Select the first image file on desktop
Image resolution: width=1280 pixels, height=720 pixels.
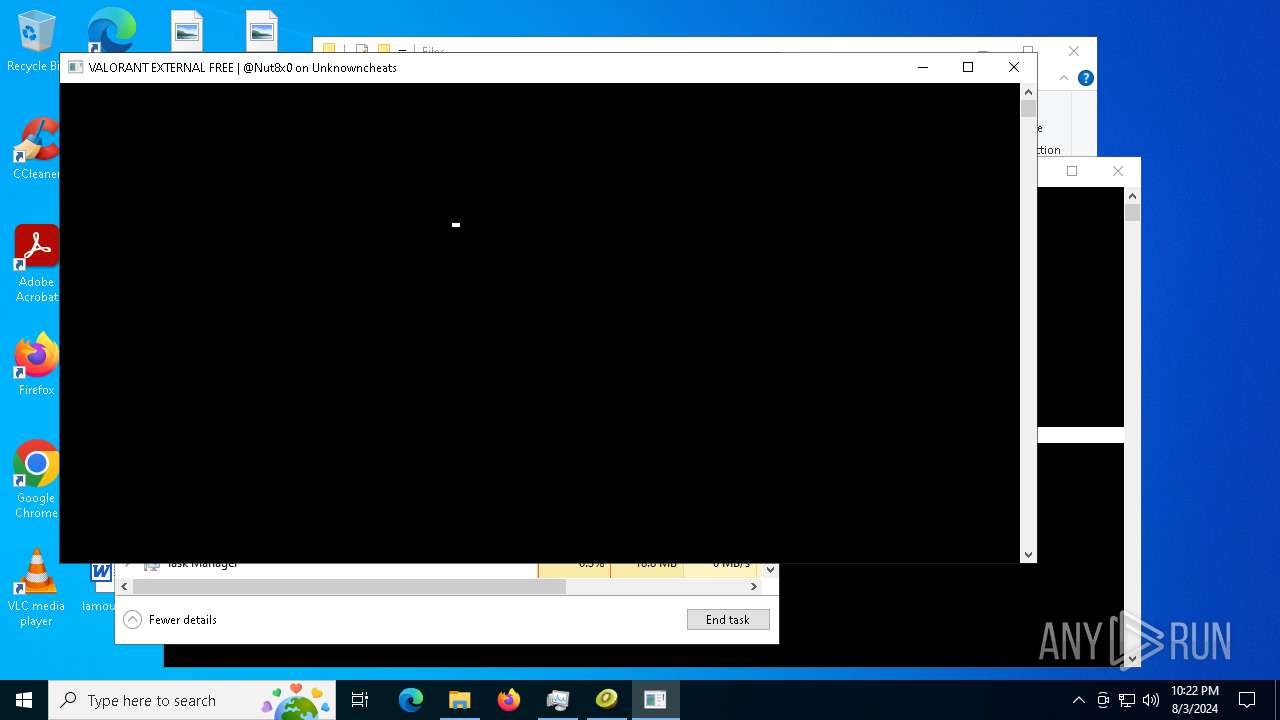point(187,30)
